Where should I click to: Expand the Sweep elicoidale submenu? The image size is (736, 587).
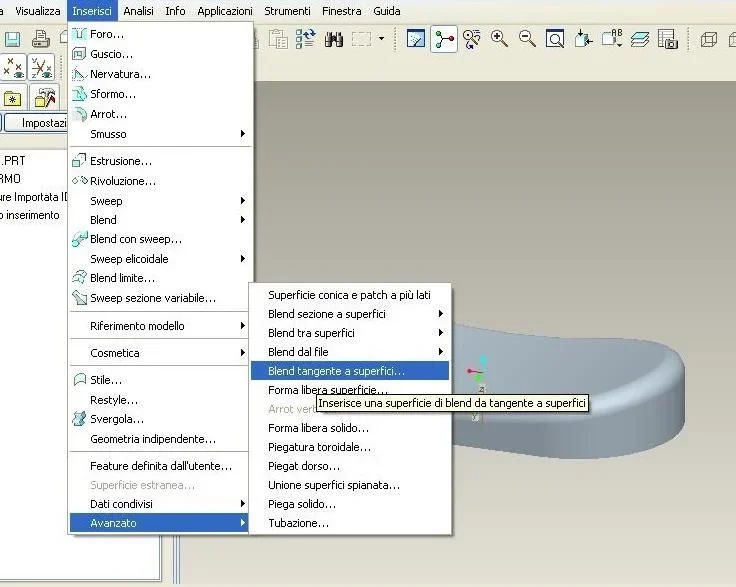tap(160, 259)
